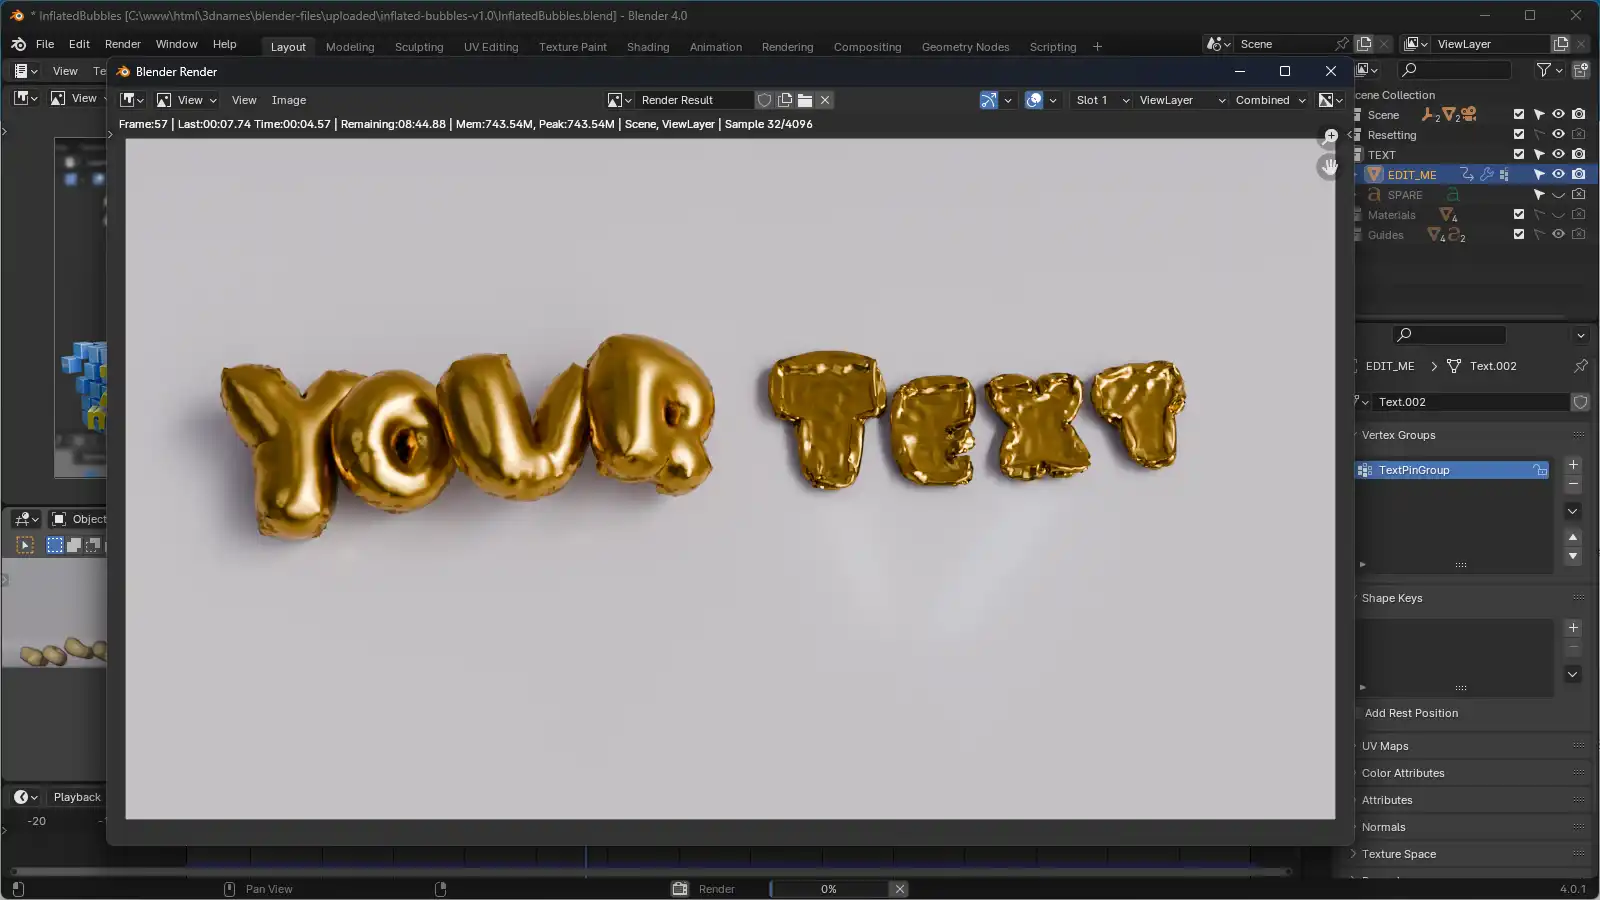Open the Combined pass dropdown
Viewport: 1600px width, 900px height.
pyautogui.click(x=1270, y=100)
